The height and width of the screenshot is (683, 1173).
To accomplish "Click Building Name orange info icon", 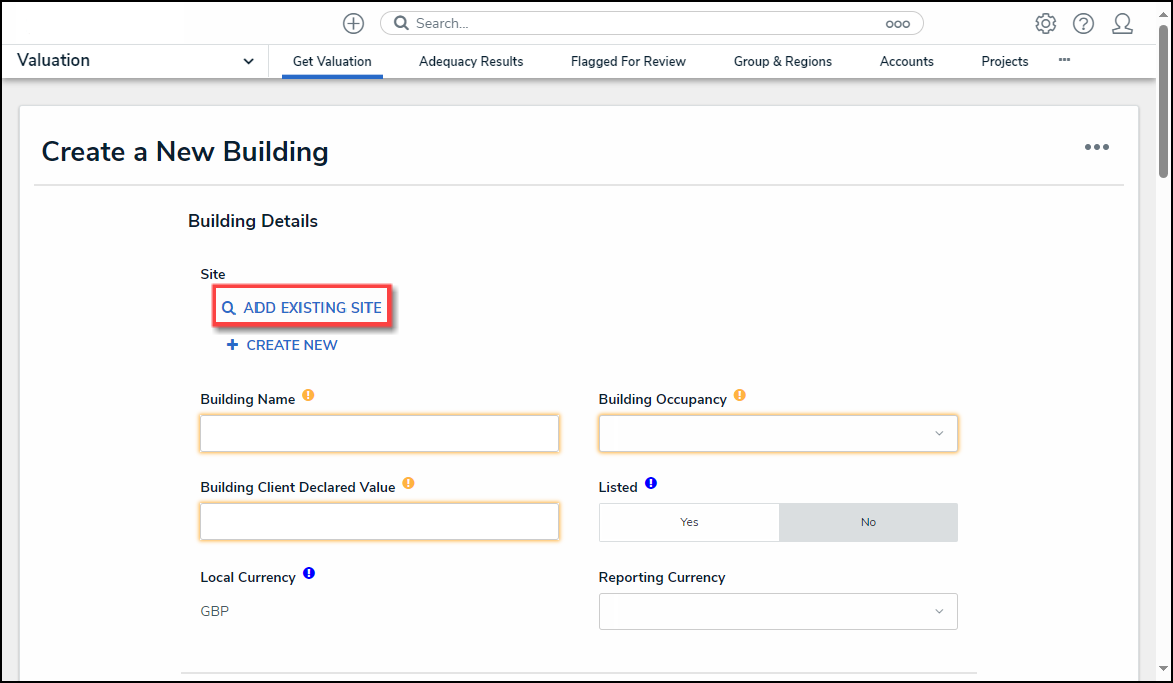I will tap(308, 395).
